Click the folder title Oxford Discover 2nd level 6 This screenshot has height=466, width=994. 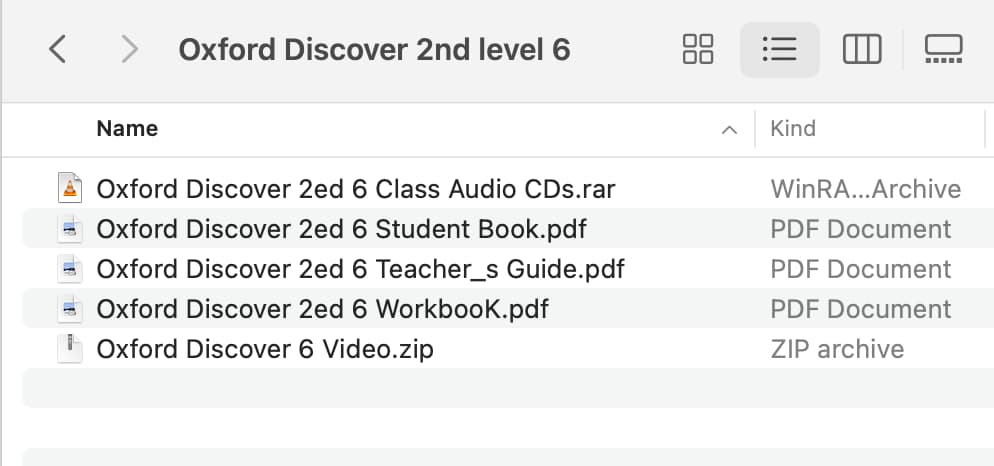click(x=375, y=49)
